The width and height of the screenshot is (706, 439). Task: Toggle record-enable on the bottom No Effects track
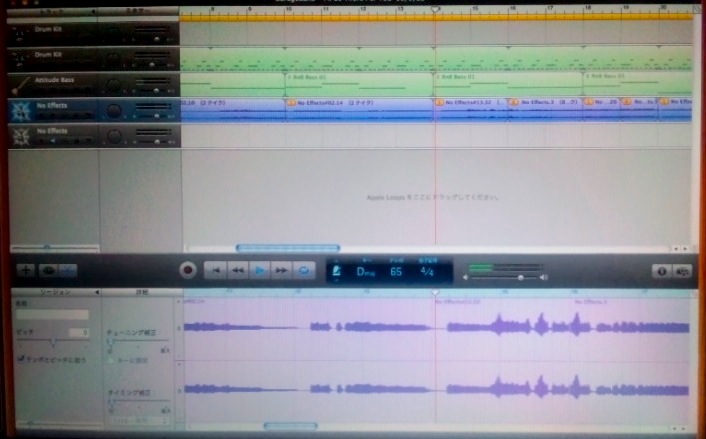41,141
